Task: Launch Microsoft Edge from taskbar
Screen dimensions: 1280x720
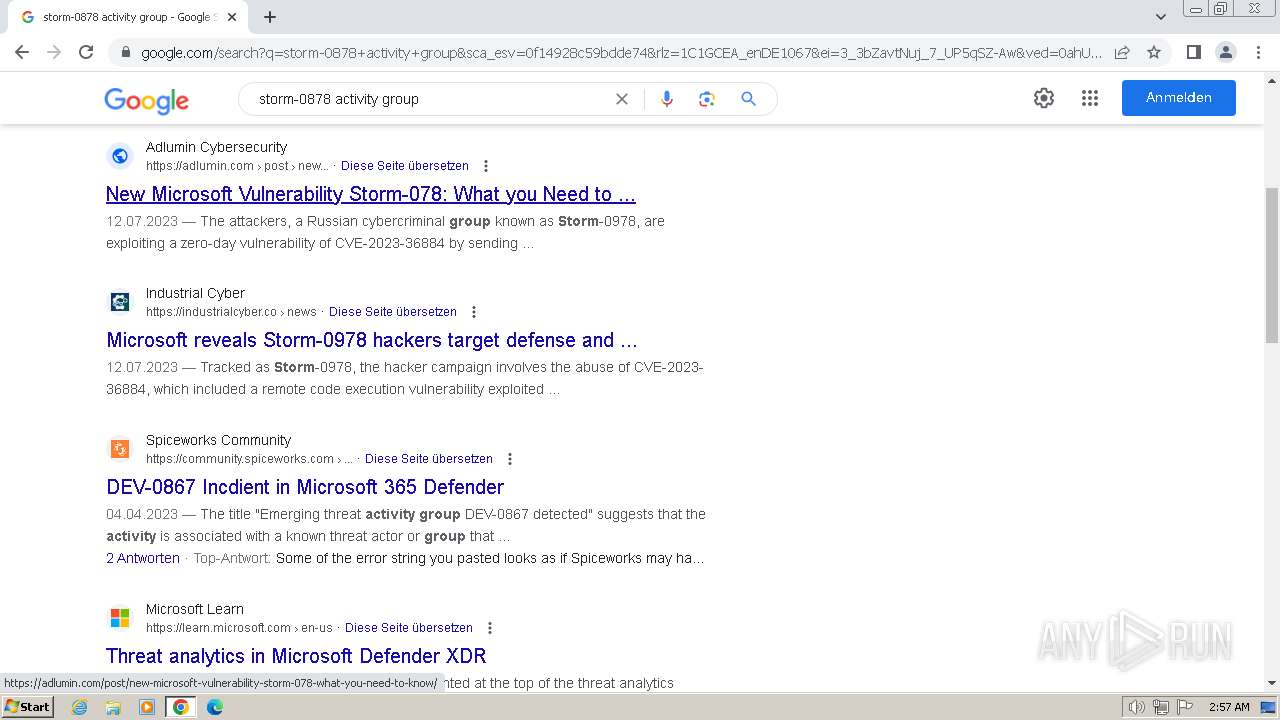Action: (215, 707)
